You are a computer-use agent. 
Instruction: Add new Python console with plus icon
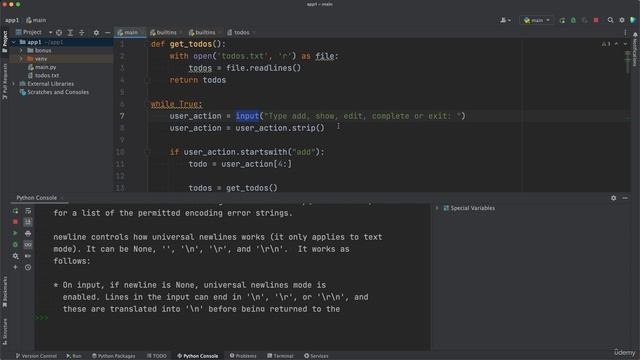pos(15,267)
